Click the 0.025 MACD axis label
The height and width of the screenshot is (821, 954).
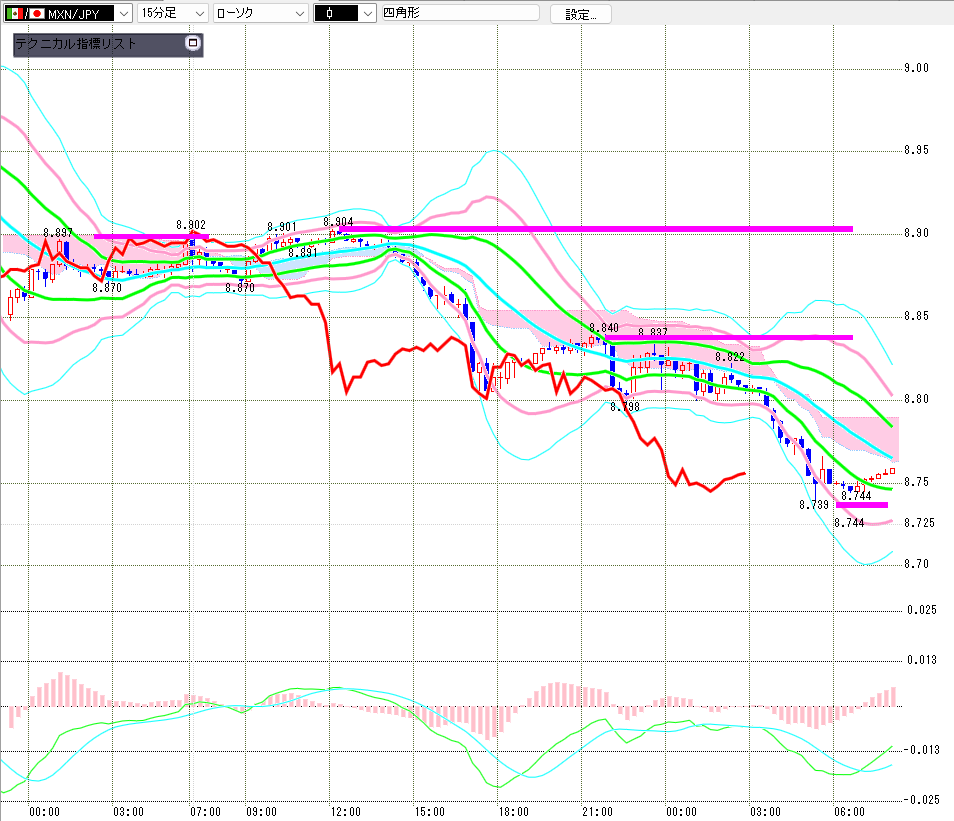pyautogui.click(x=922, y=610)
